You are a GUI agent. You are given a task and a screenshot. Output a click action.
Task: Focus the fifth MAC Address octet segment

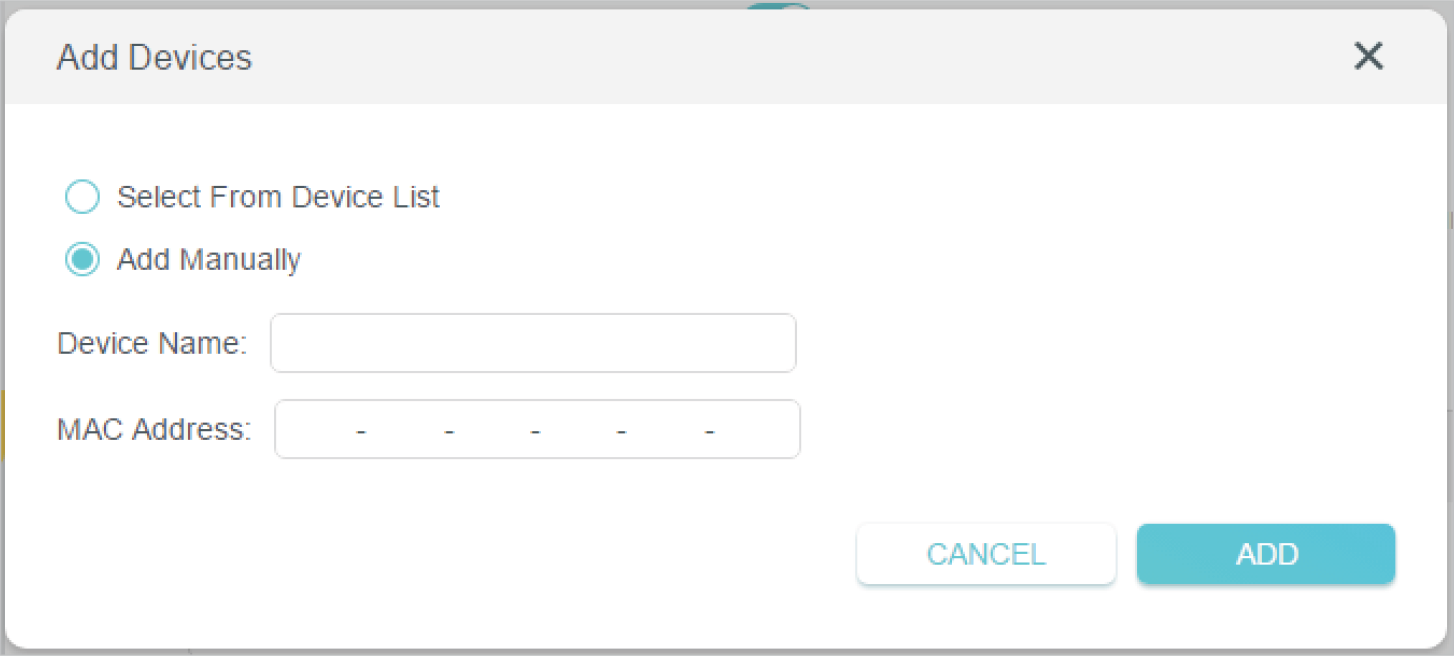[x=666, y=430]
